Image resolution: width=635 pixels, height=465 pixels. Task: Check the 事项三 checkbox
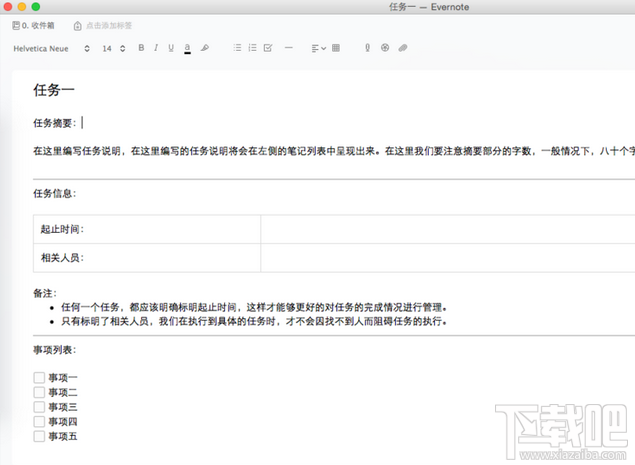coord(39,407)
